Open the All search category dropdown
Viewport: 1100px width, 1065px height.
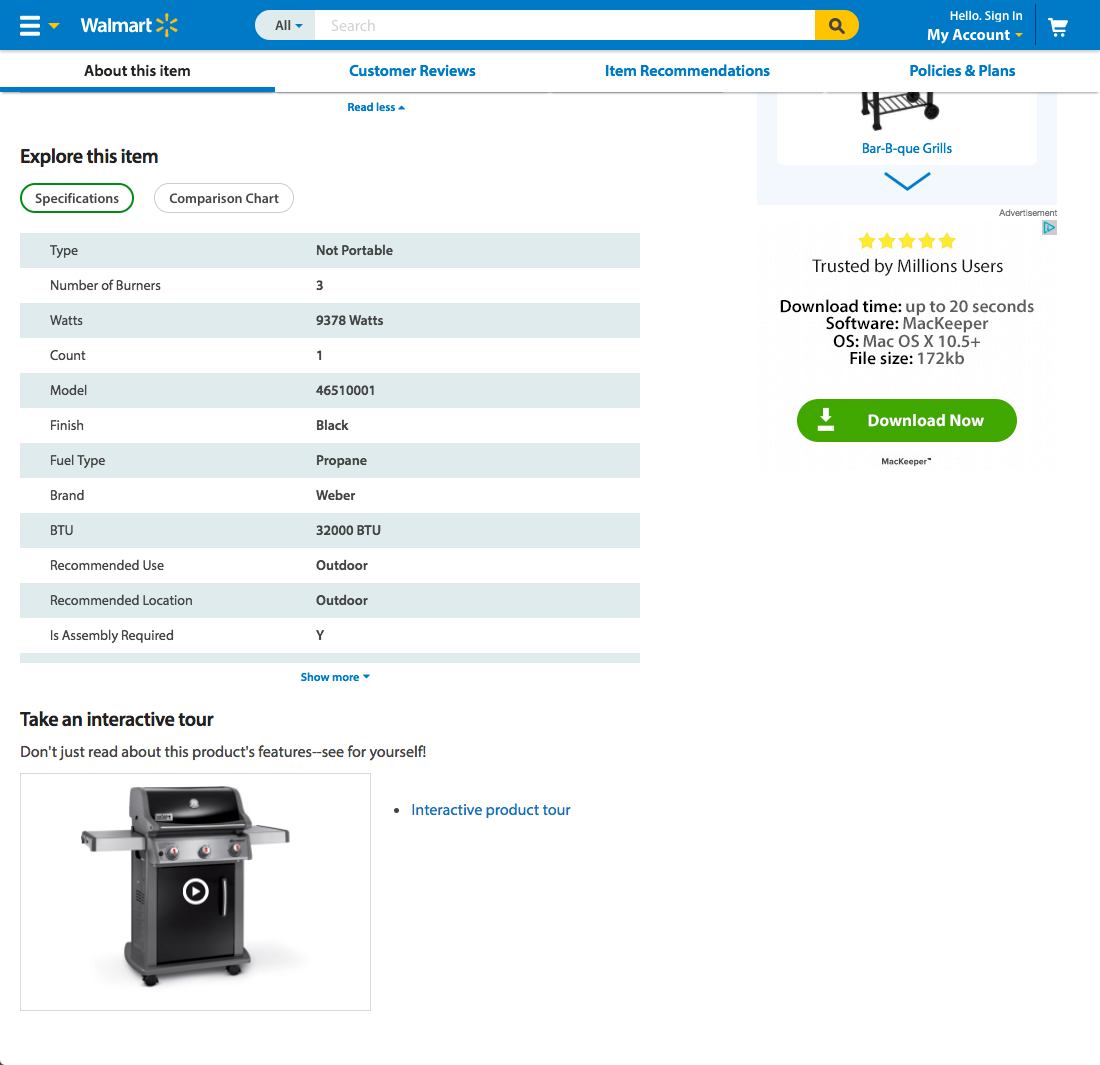[x=287, y=25]
